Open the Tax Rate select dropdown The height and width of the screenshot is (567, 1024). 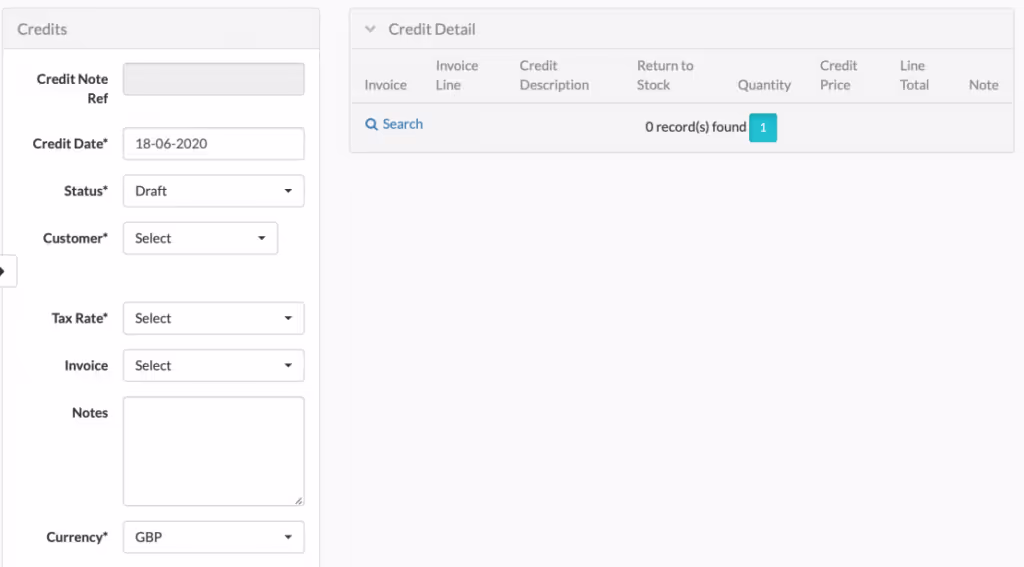(214, 318)
